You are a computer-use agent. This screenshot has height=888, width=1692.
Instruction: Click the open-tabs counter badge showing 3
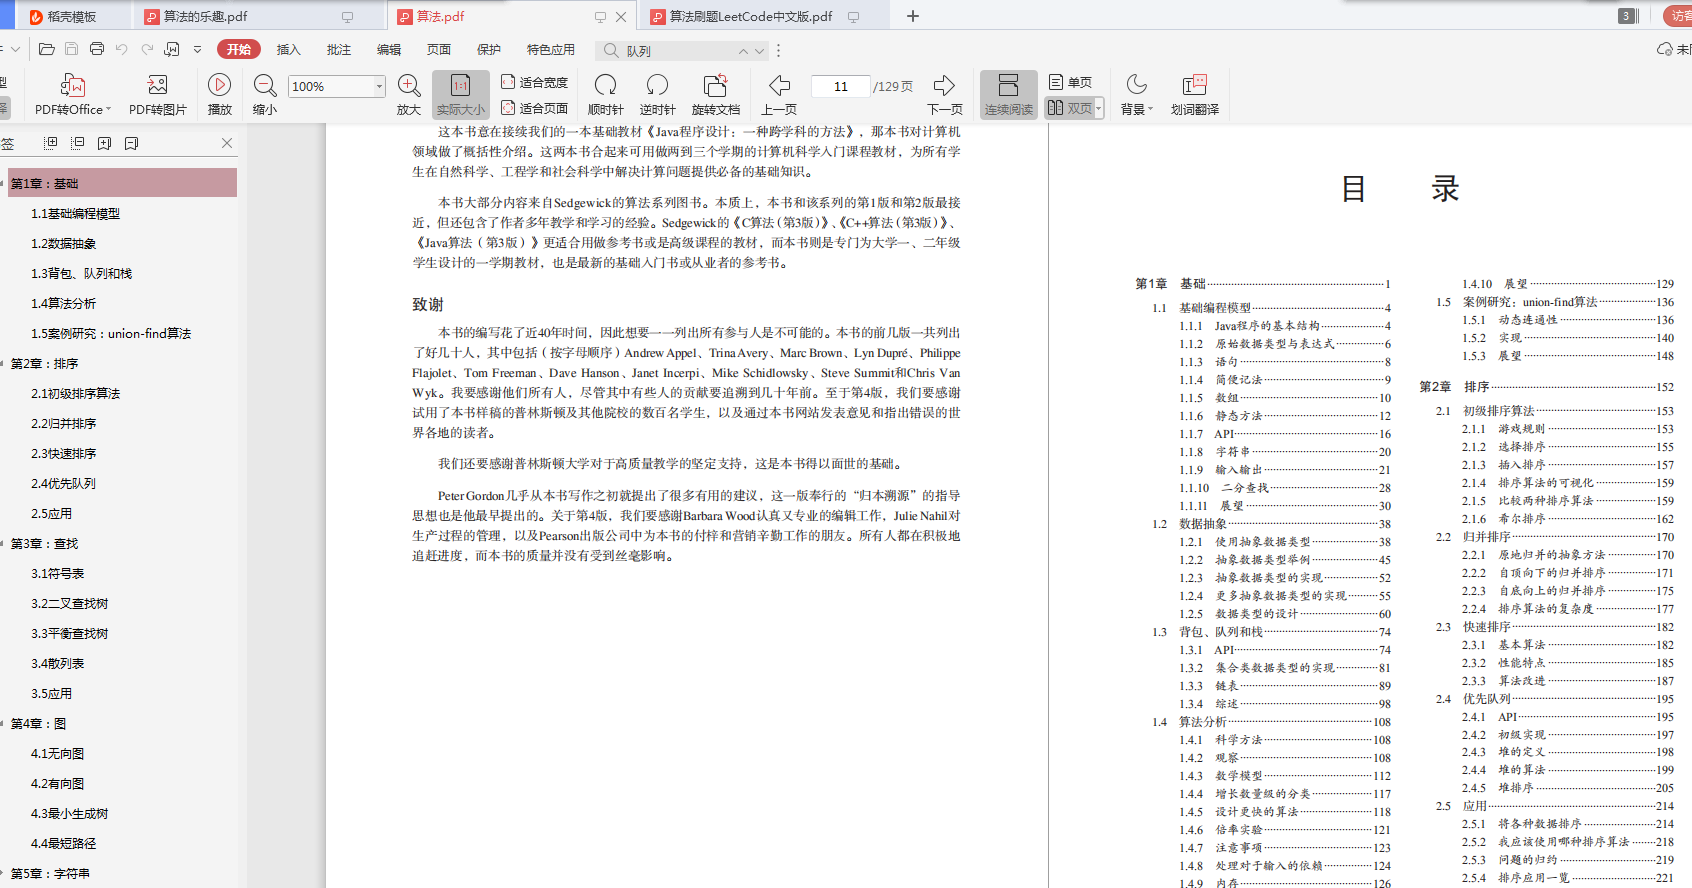1626,16
